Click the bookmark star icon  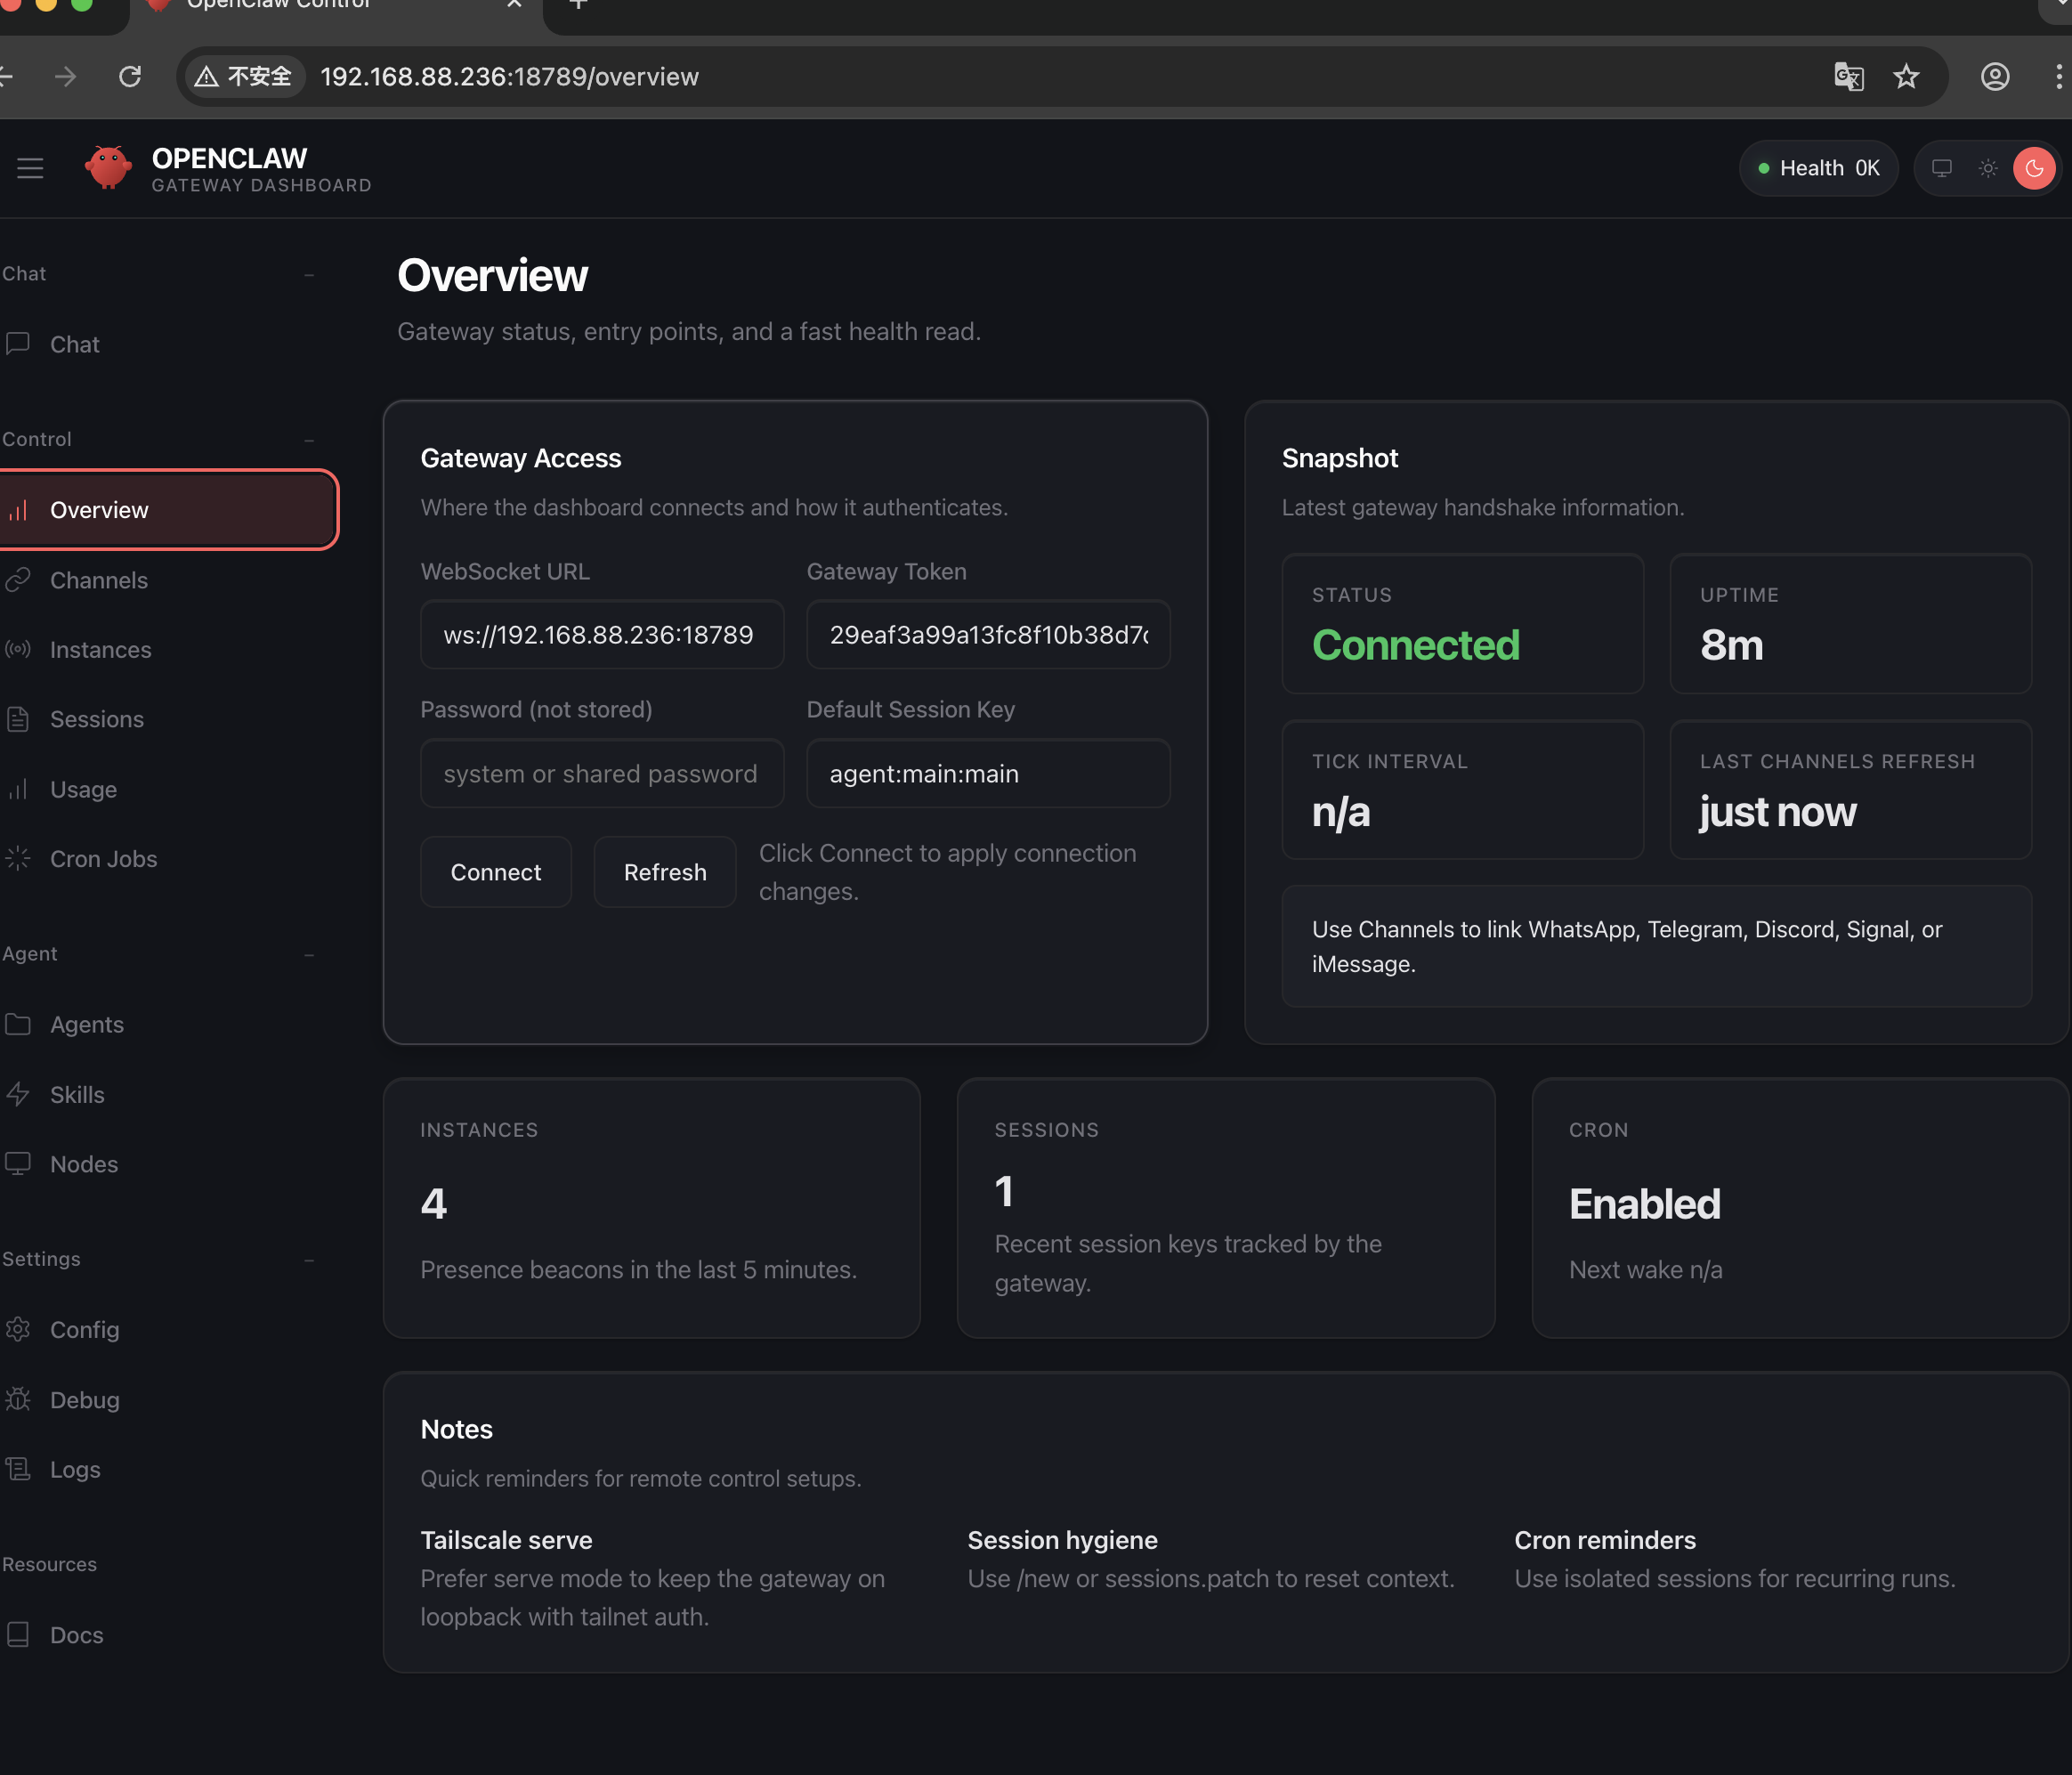1906,77
